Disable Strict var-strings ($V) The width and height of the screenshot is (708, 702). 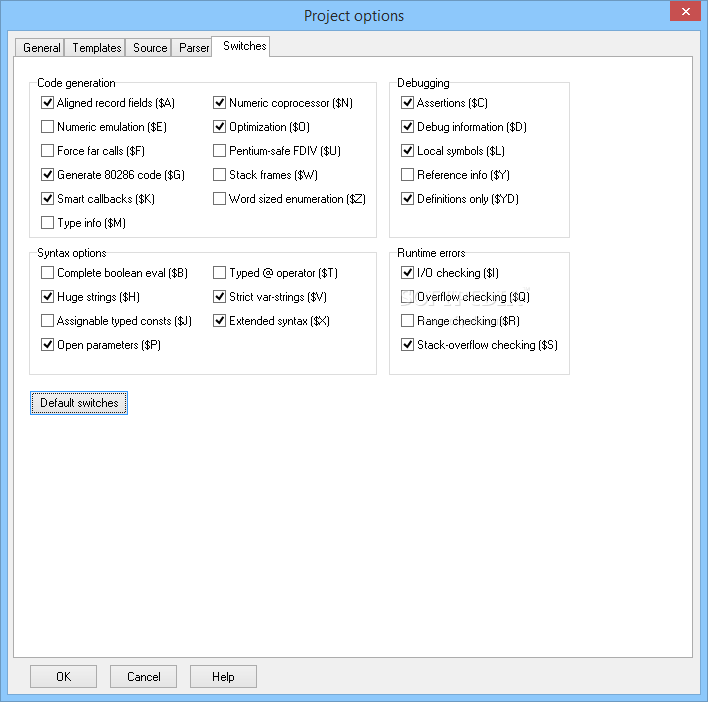coord(219,297)
